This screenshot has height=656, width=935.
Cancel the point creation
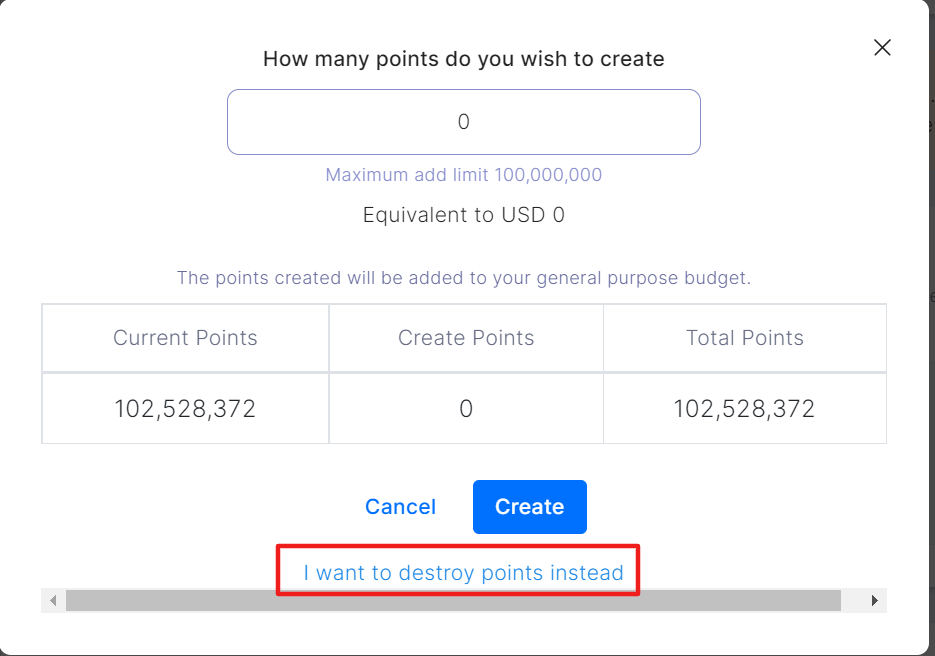[400, 507]
